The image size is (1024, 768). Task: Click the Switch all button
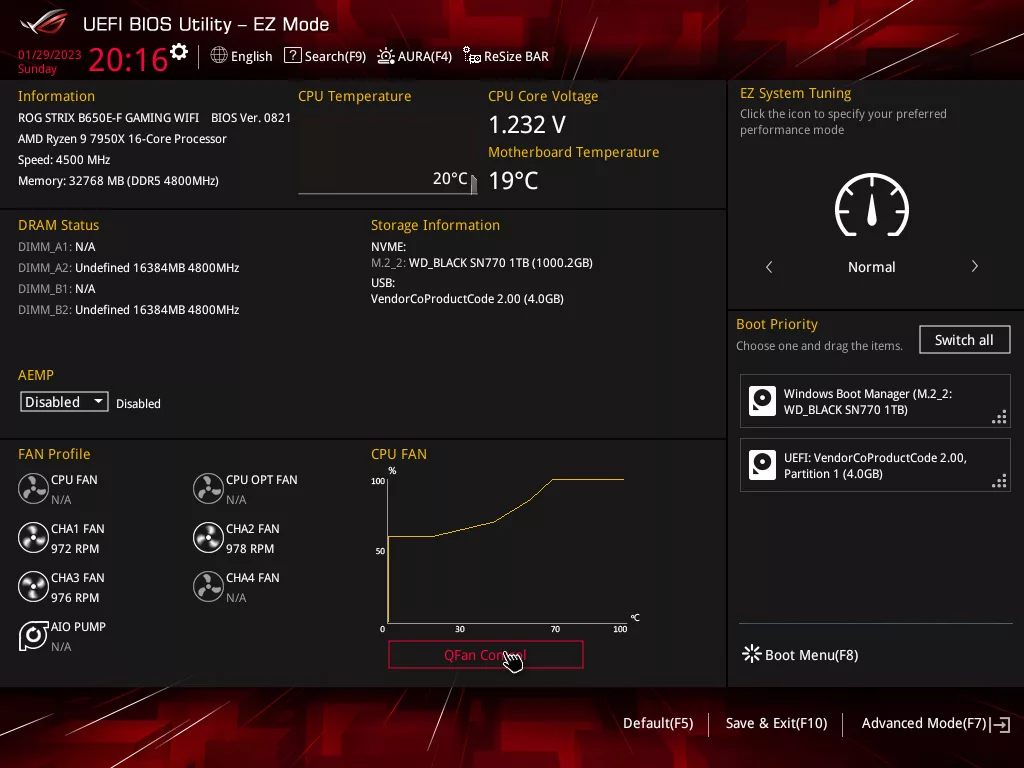click(x=963, y=339)
